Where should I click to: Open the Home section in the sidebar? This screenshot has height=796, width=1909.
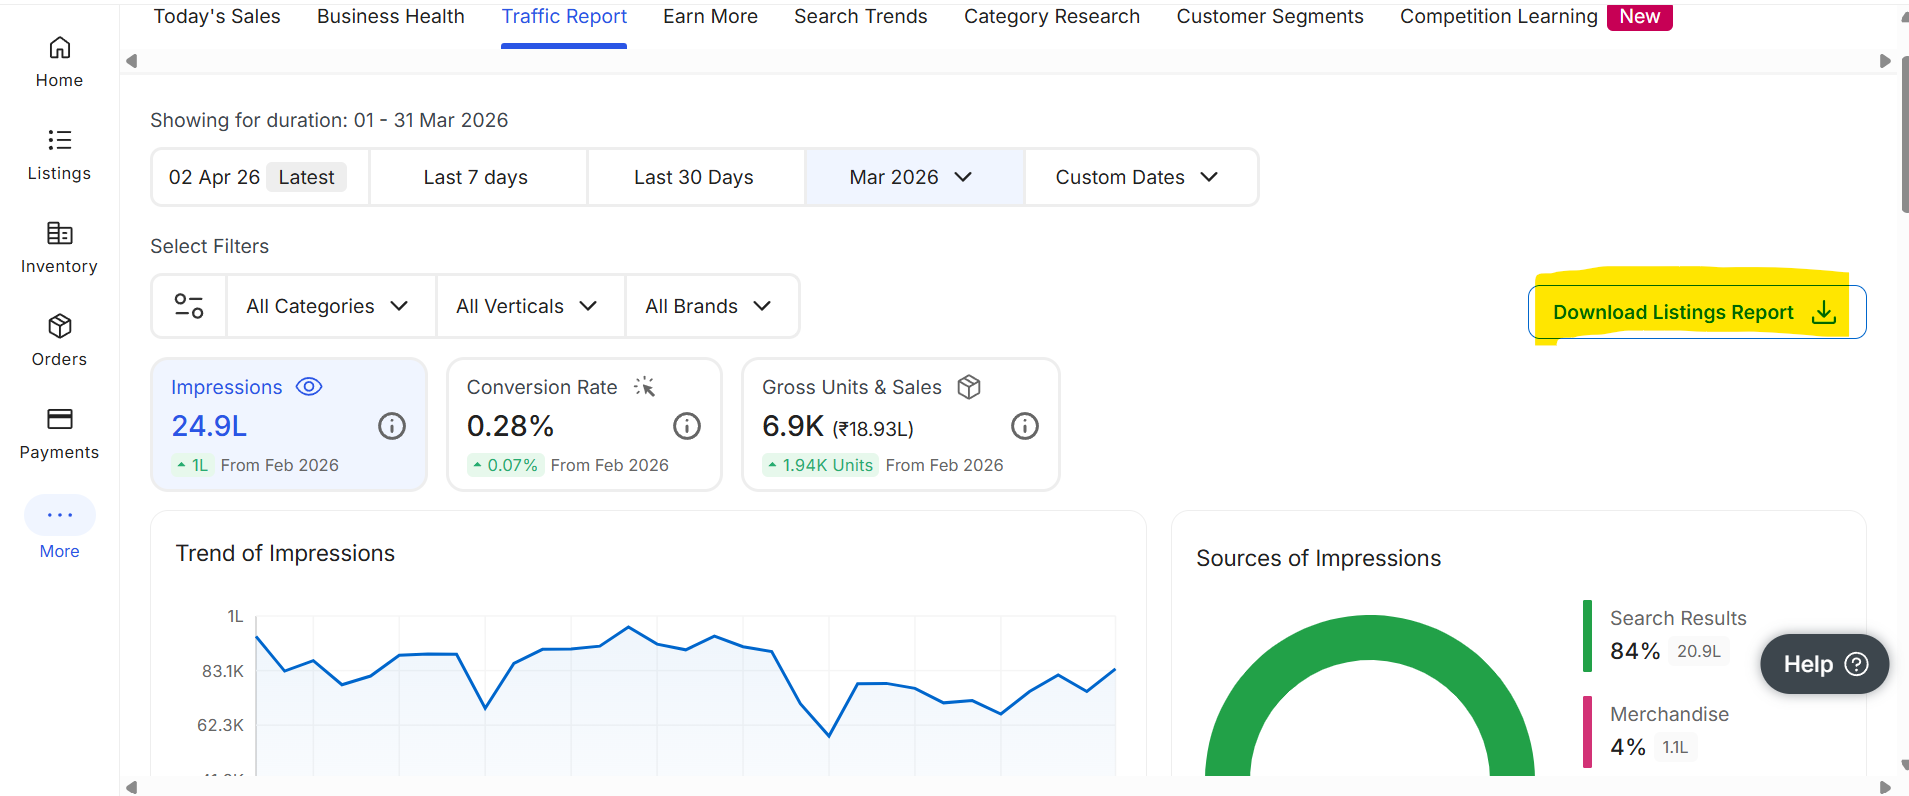click(59, 62)
